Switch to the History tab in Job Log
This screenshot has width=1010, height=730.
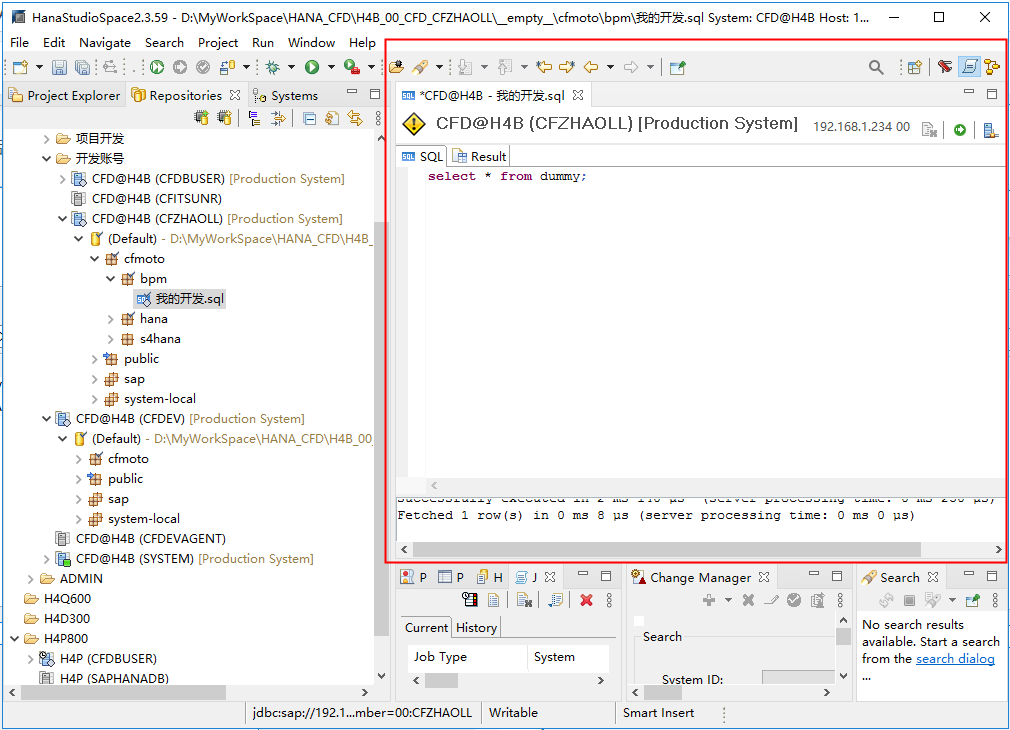pos(476,628)
